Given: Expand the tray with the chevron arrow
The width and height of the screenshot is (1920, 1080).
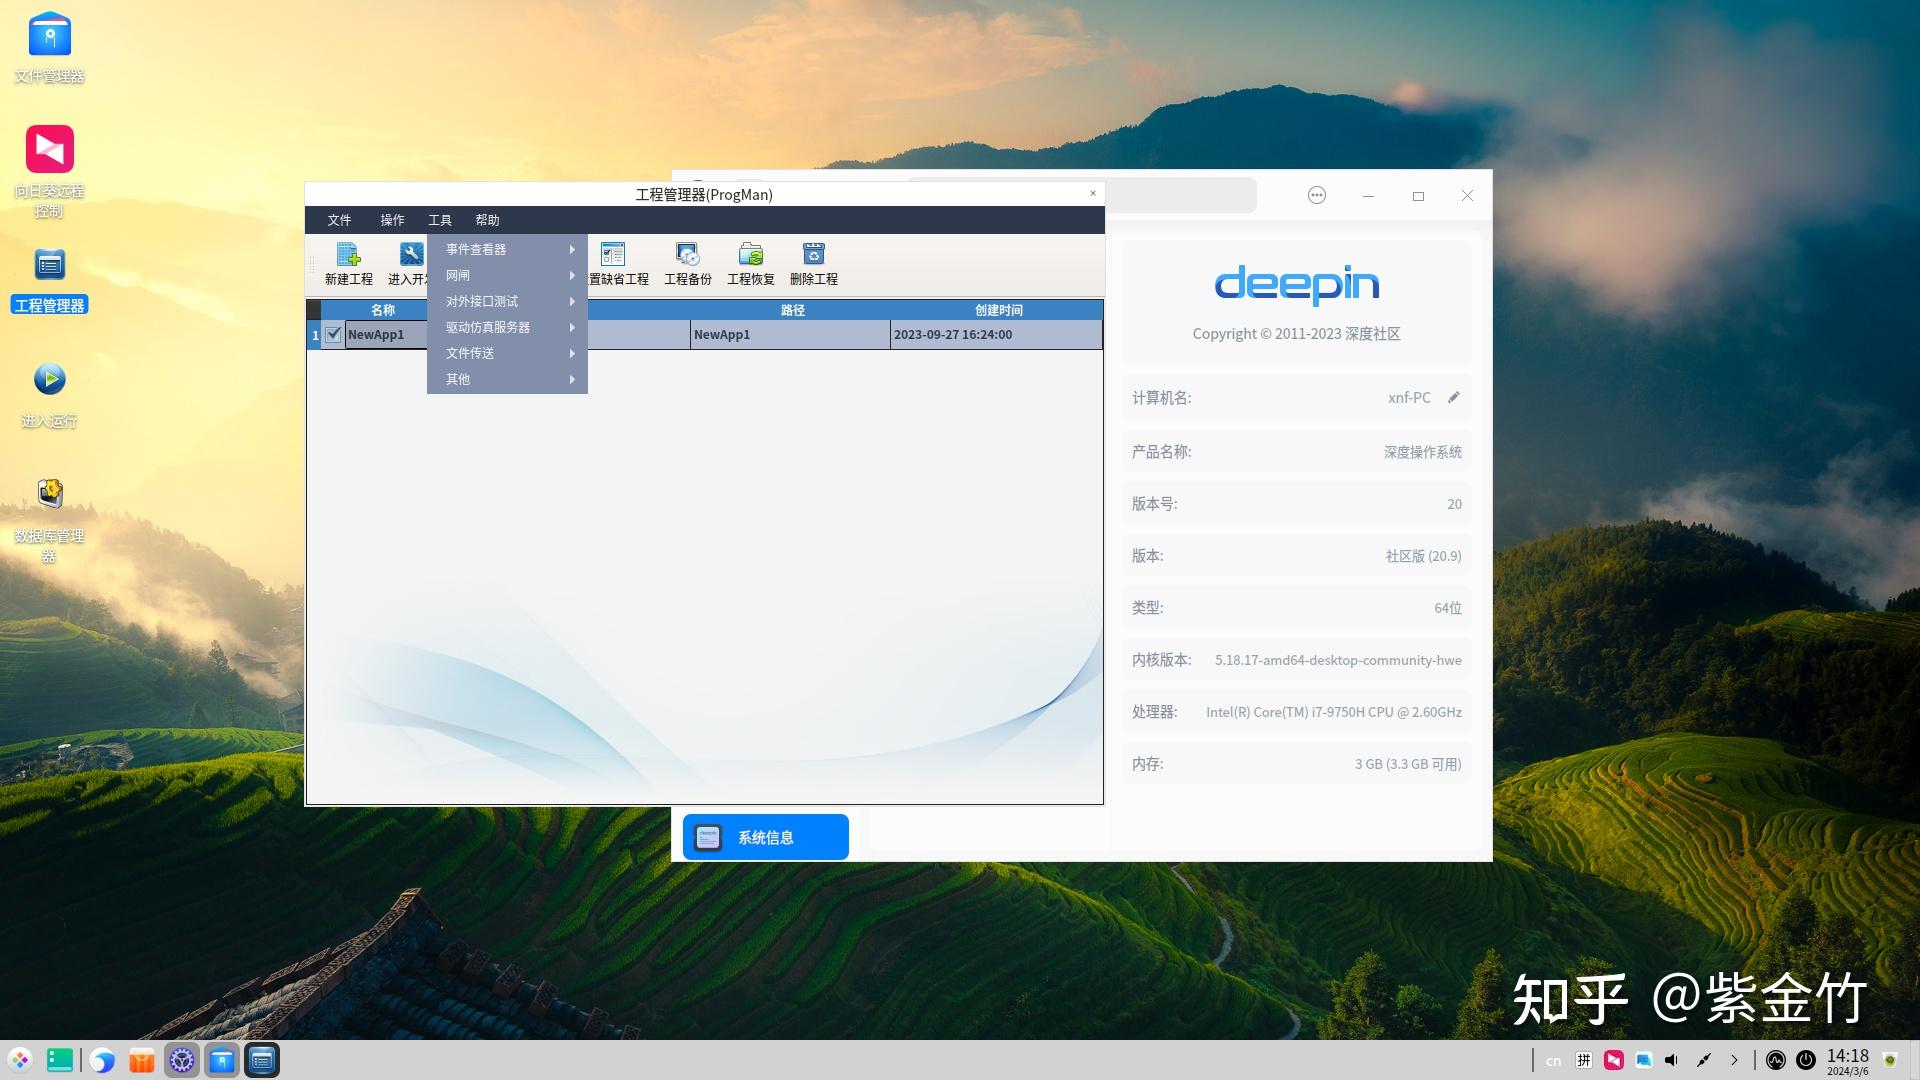Looking at the screenshot, I should click(x=1734, y=1060).
